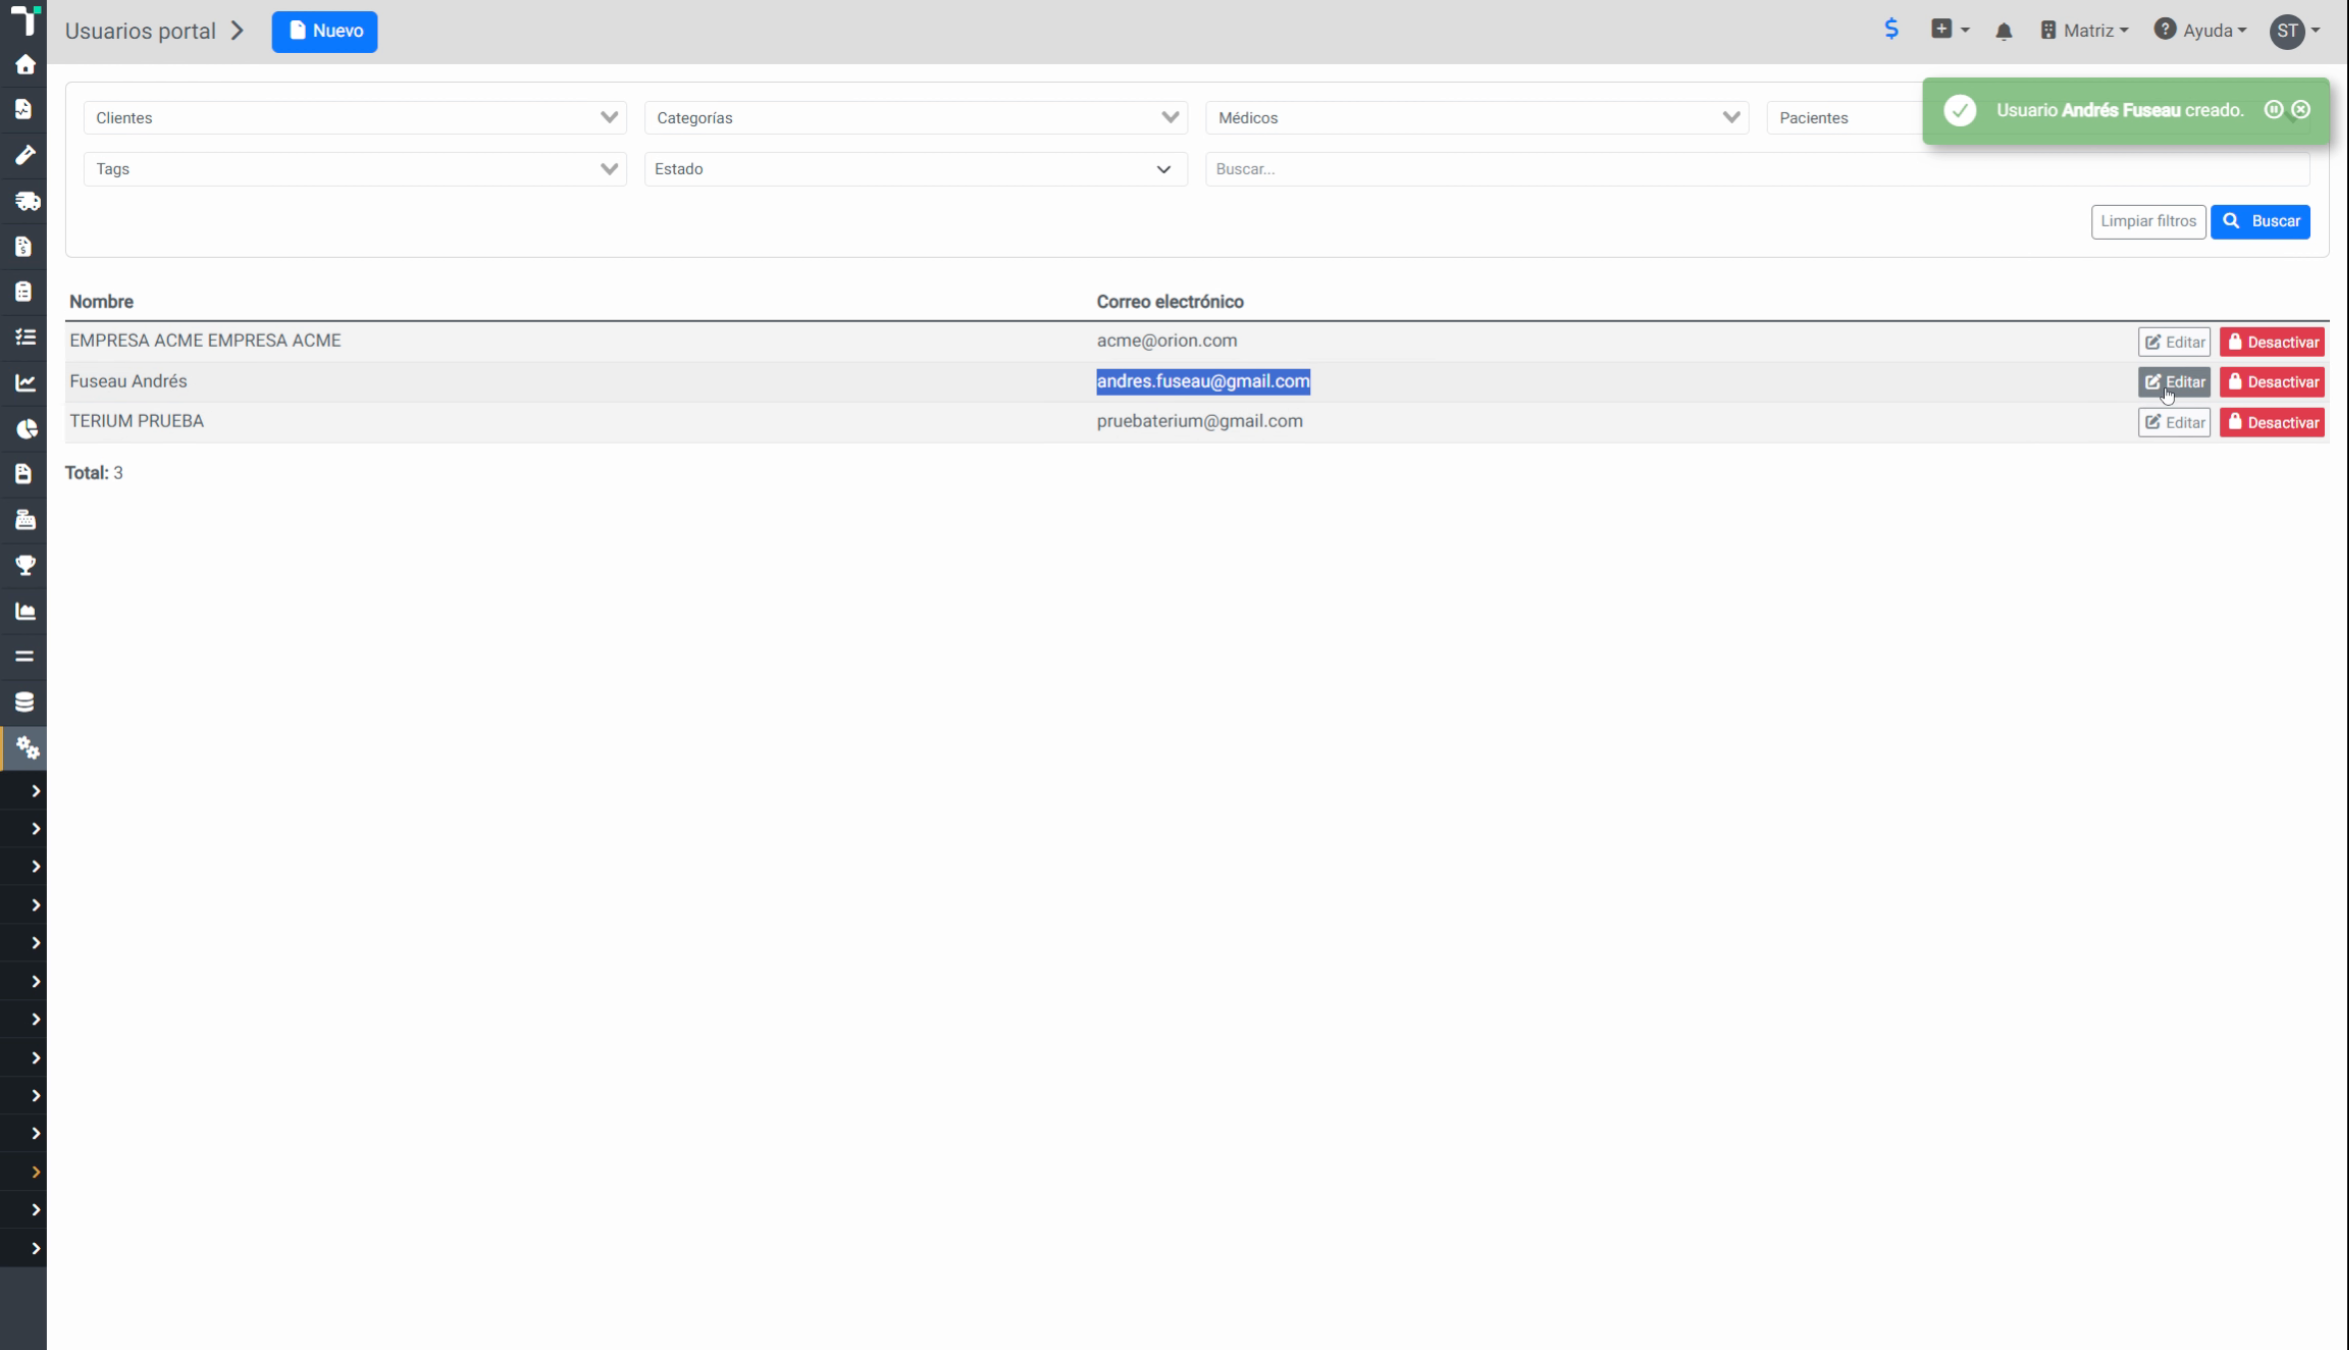Image resolution: width=2349 pixels, height=1350 pixels.
Task: Open the invoice dollar document icon in sidebar
Action: 24,246
